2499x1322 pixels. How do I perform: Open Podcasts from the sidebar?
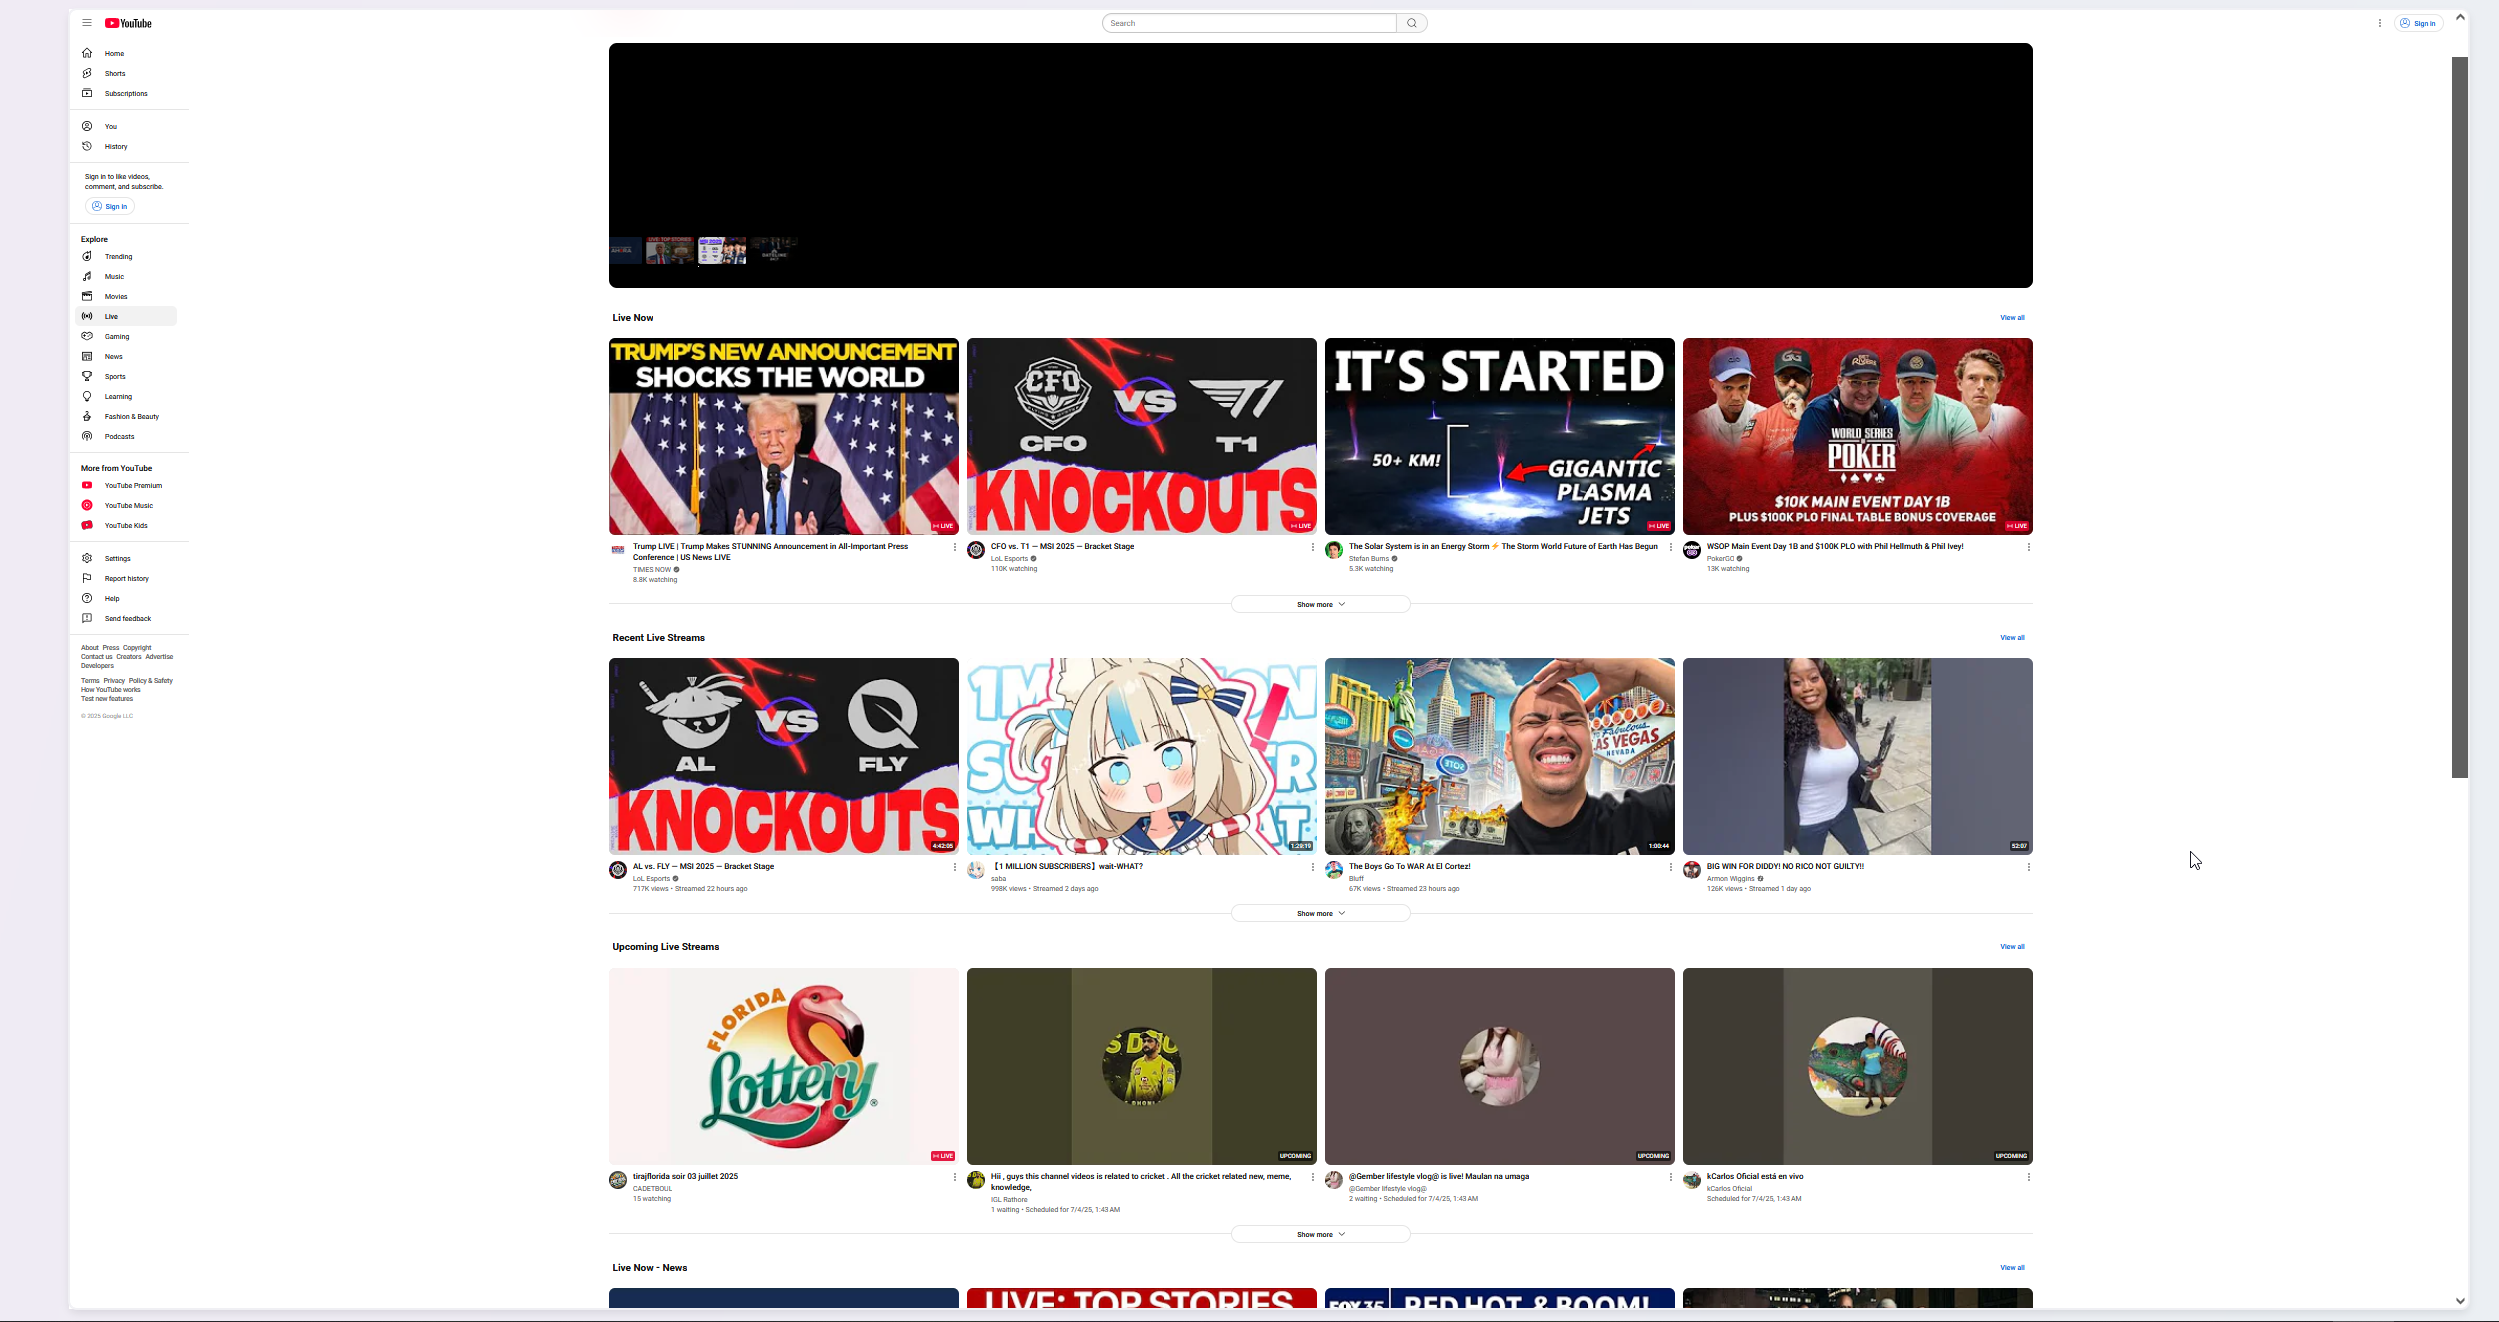coord(119,437)
